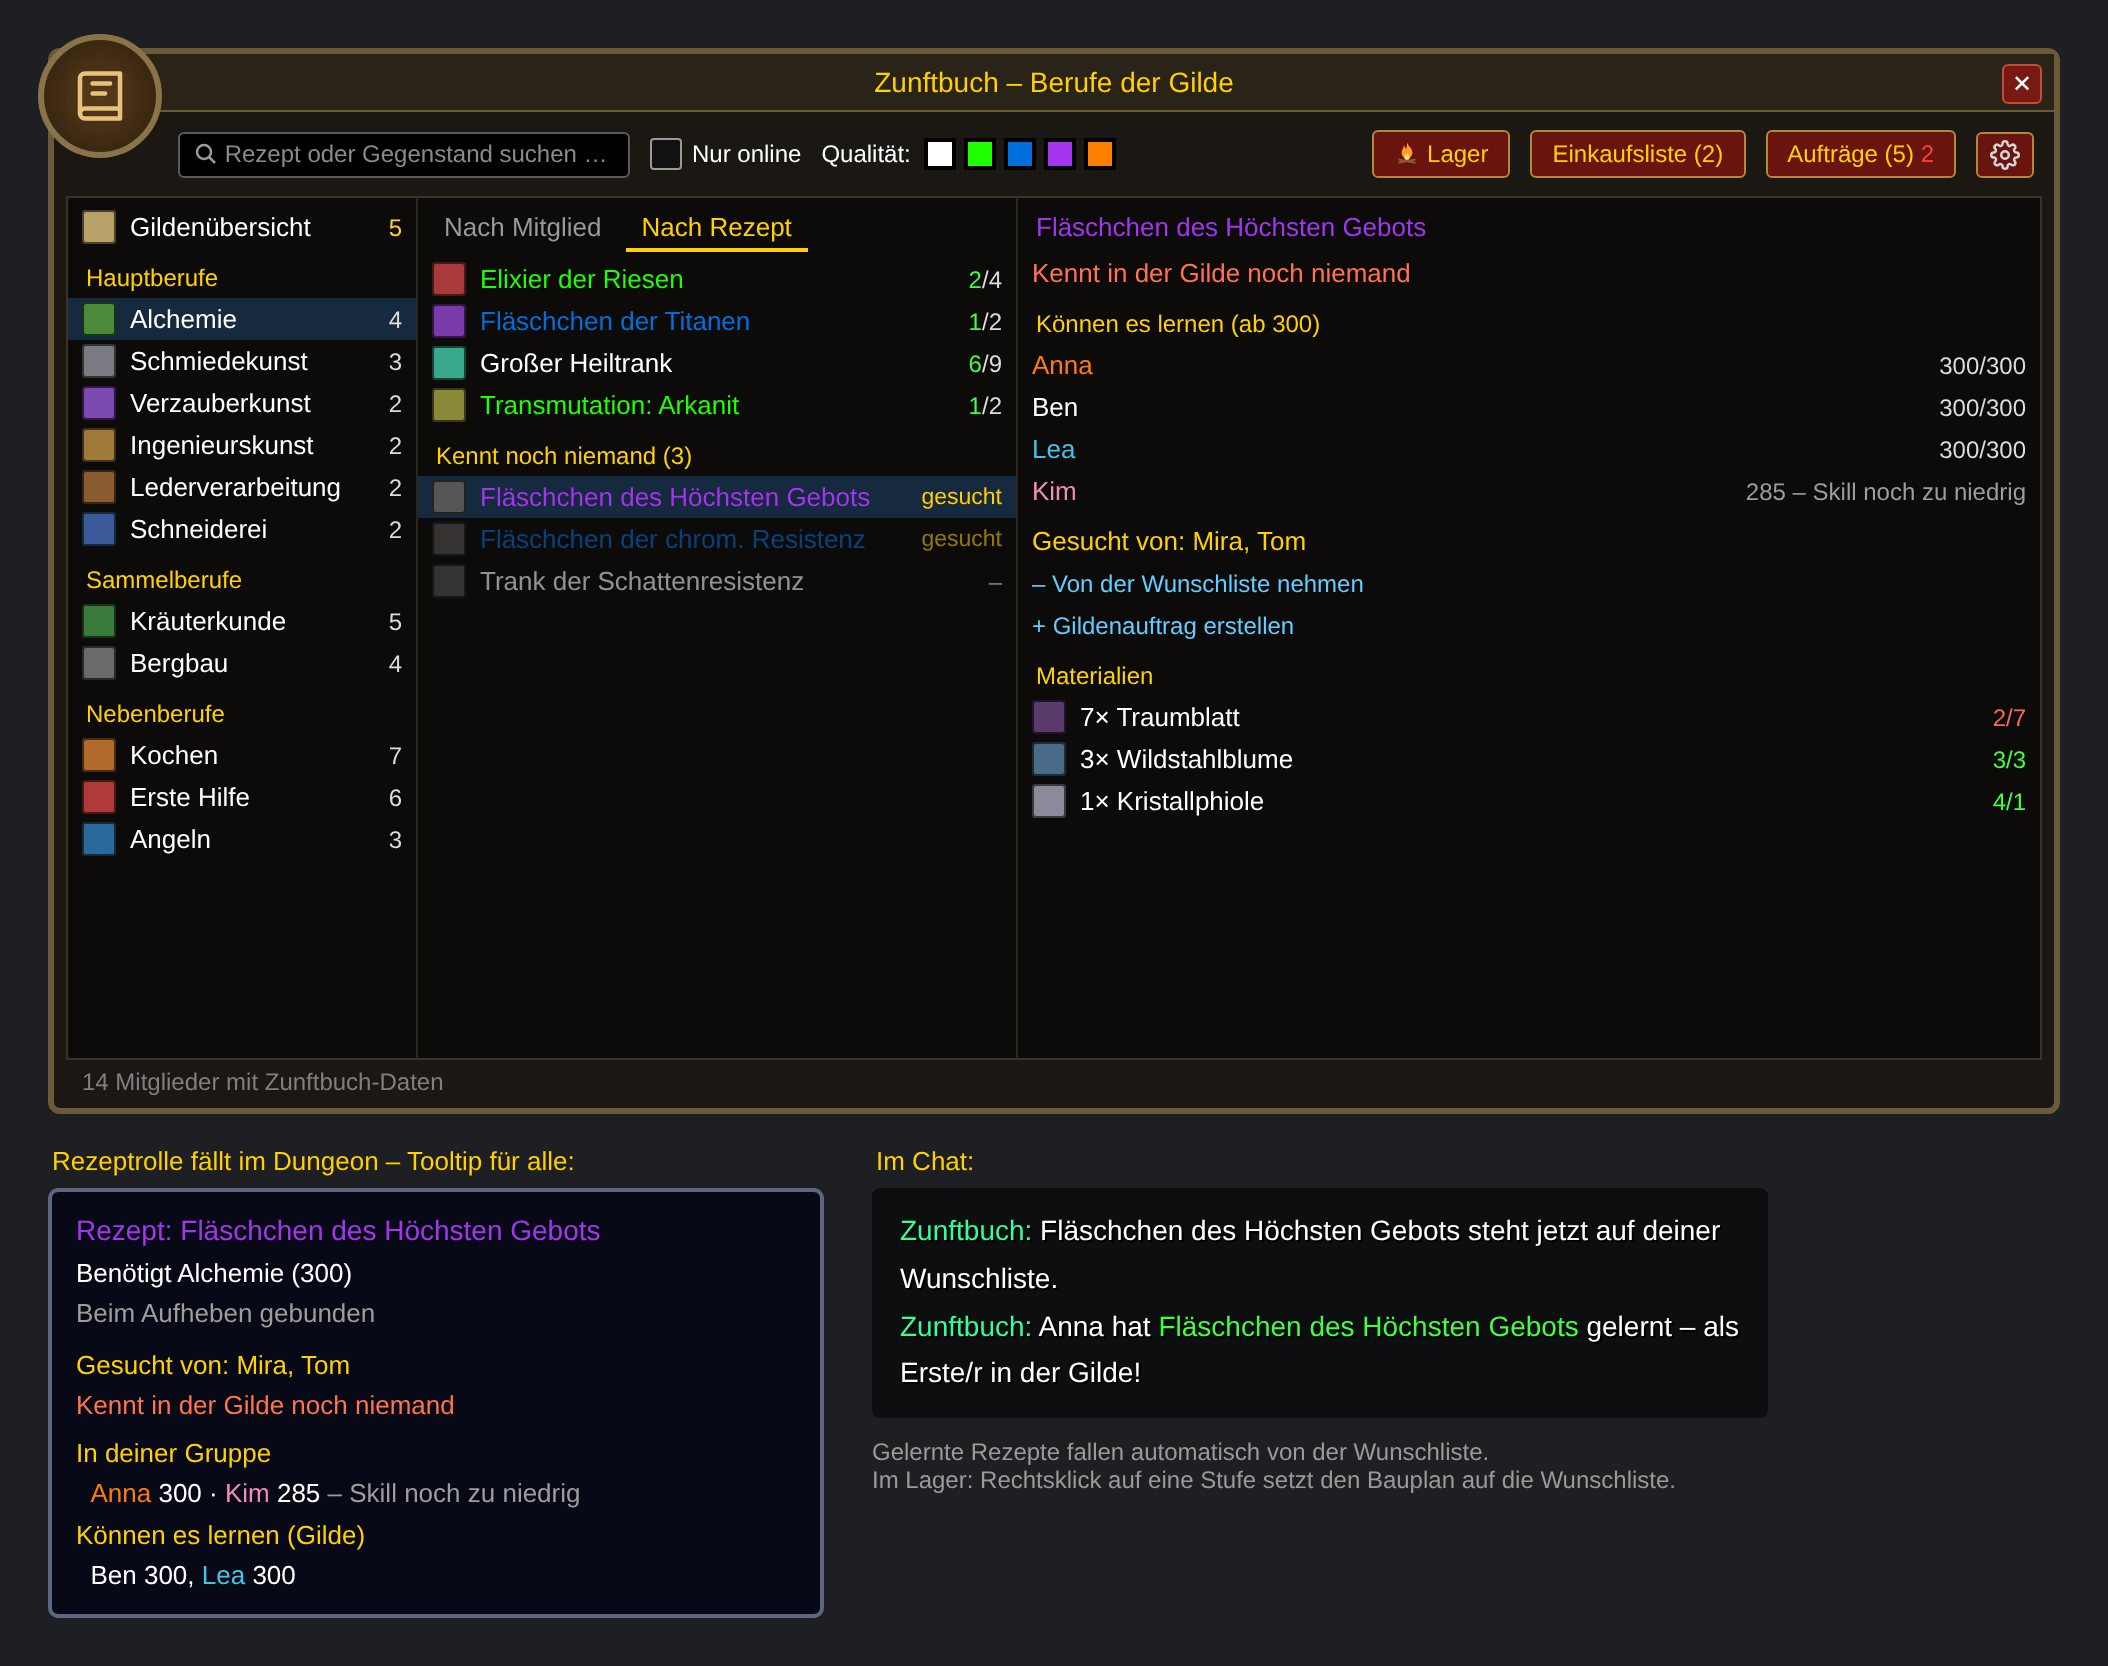Select the Schmiedekunst profession icon
This screenshot has height=1666, width=2108.
[x=99, y=361]
